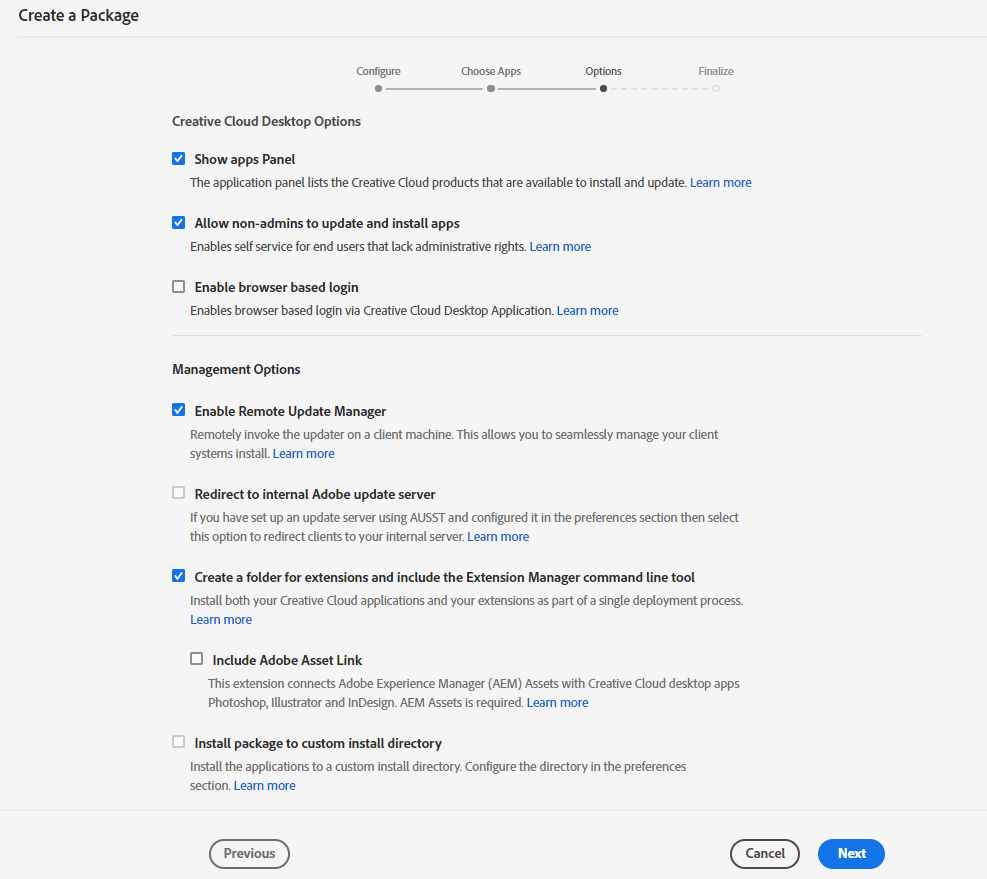
Task: Enable browser based login checkbox
Action: (179, 287)
